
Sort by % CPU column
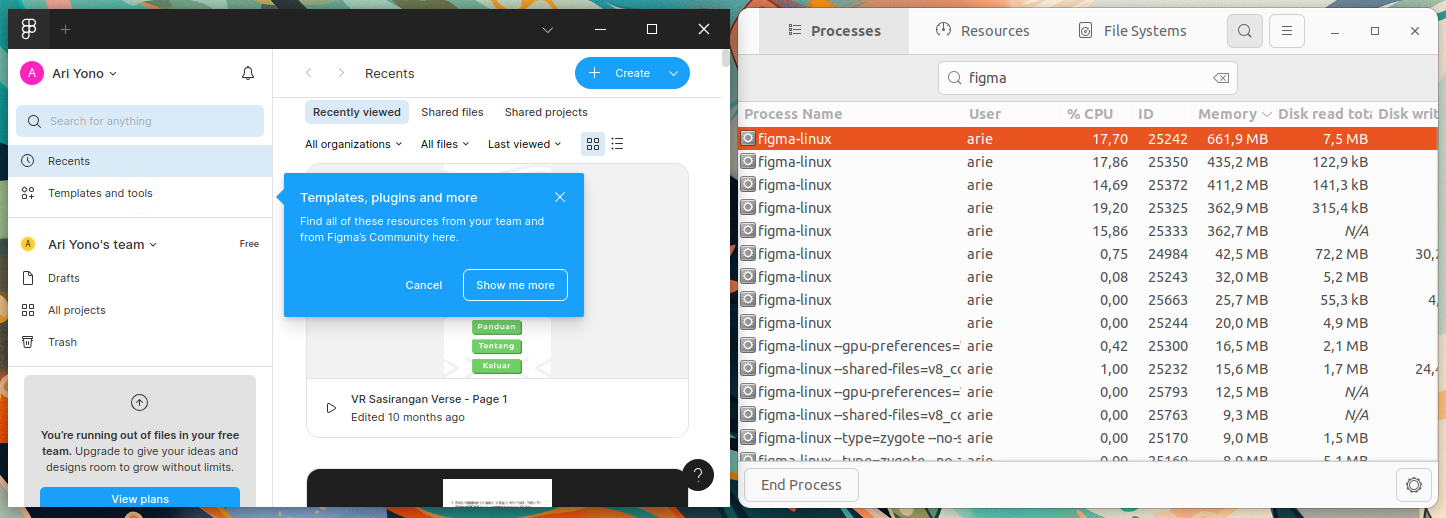pos(1090,114)
